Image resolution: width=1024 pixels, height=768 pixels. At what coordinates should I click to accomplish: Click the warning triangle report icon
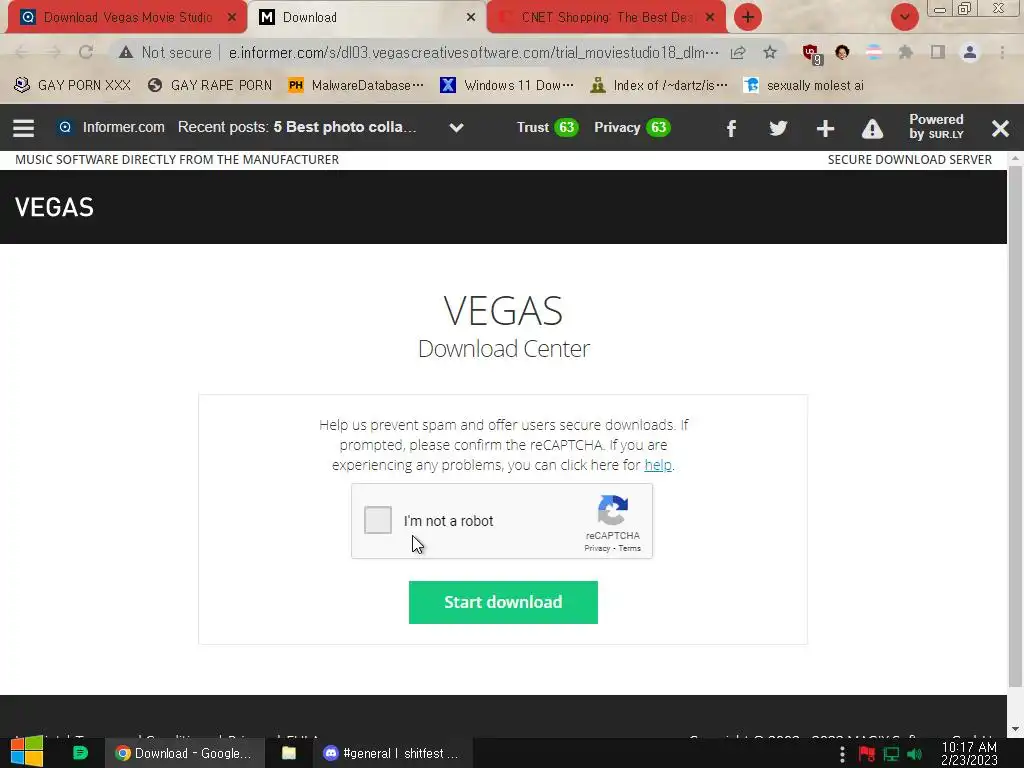(x=872, y=129)
